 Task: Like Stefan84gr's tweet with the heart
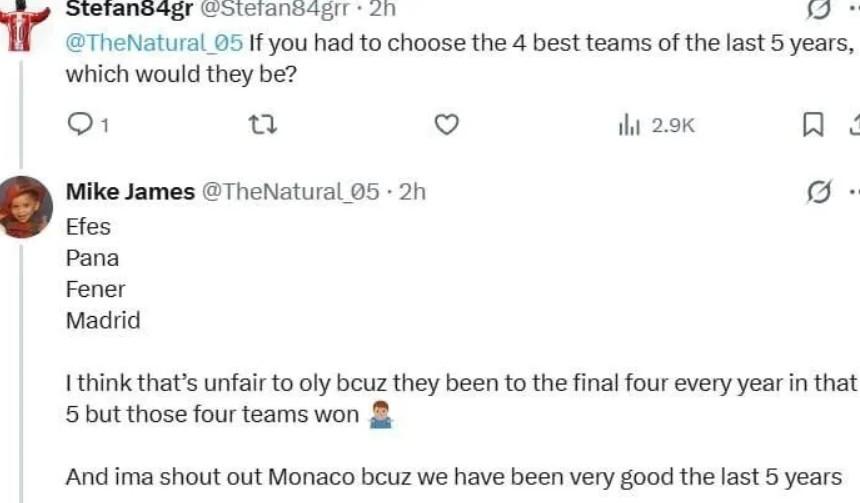447,124
